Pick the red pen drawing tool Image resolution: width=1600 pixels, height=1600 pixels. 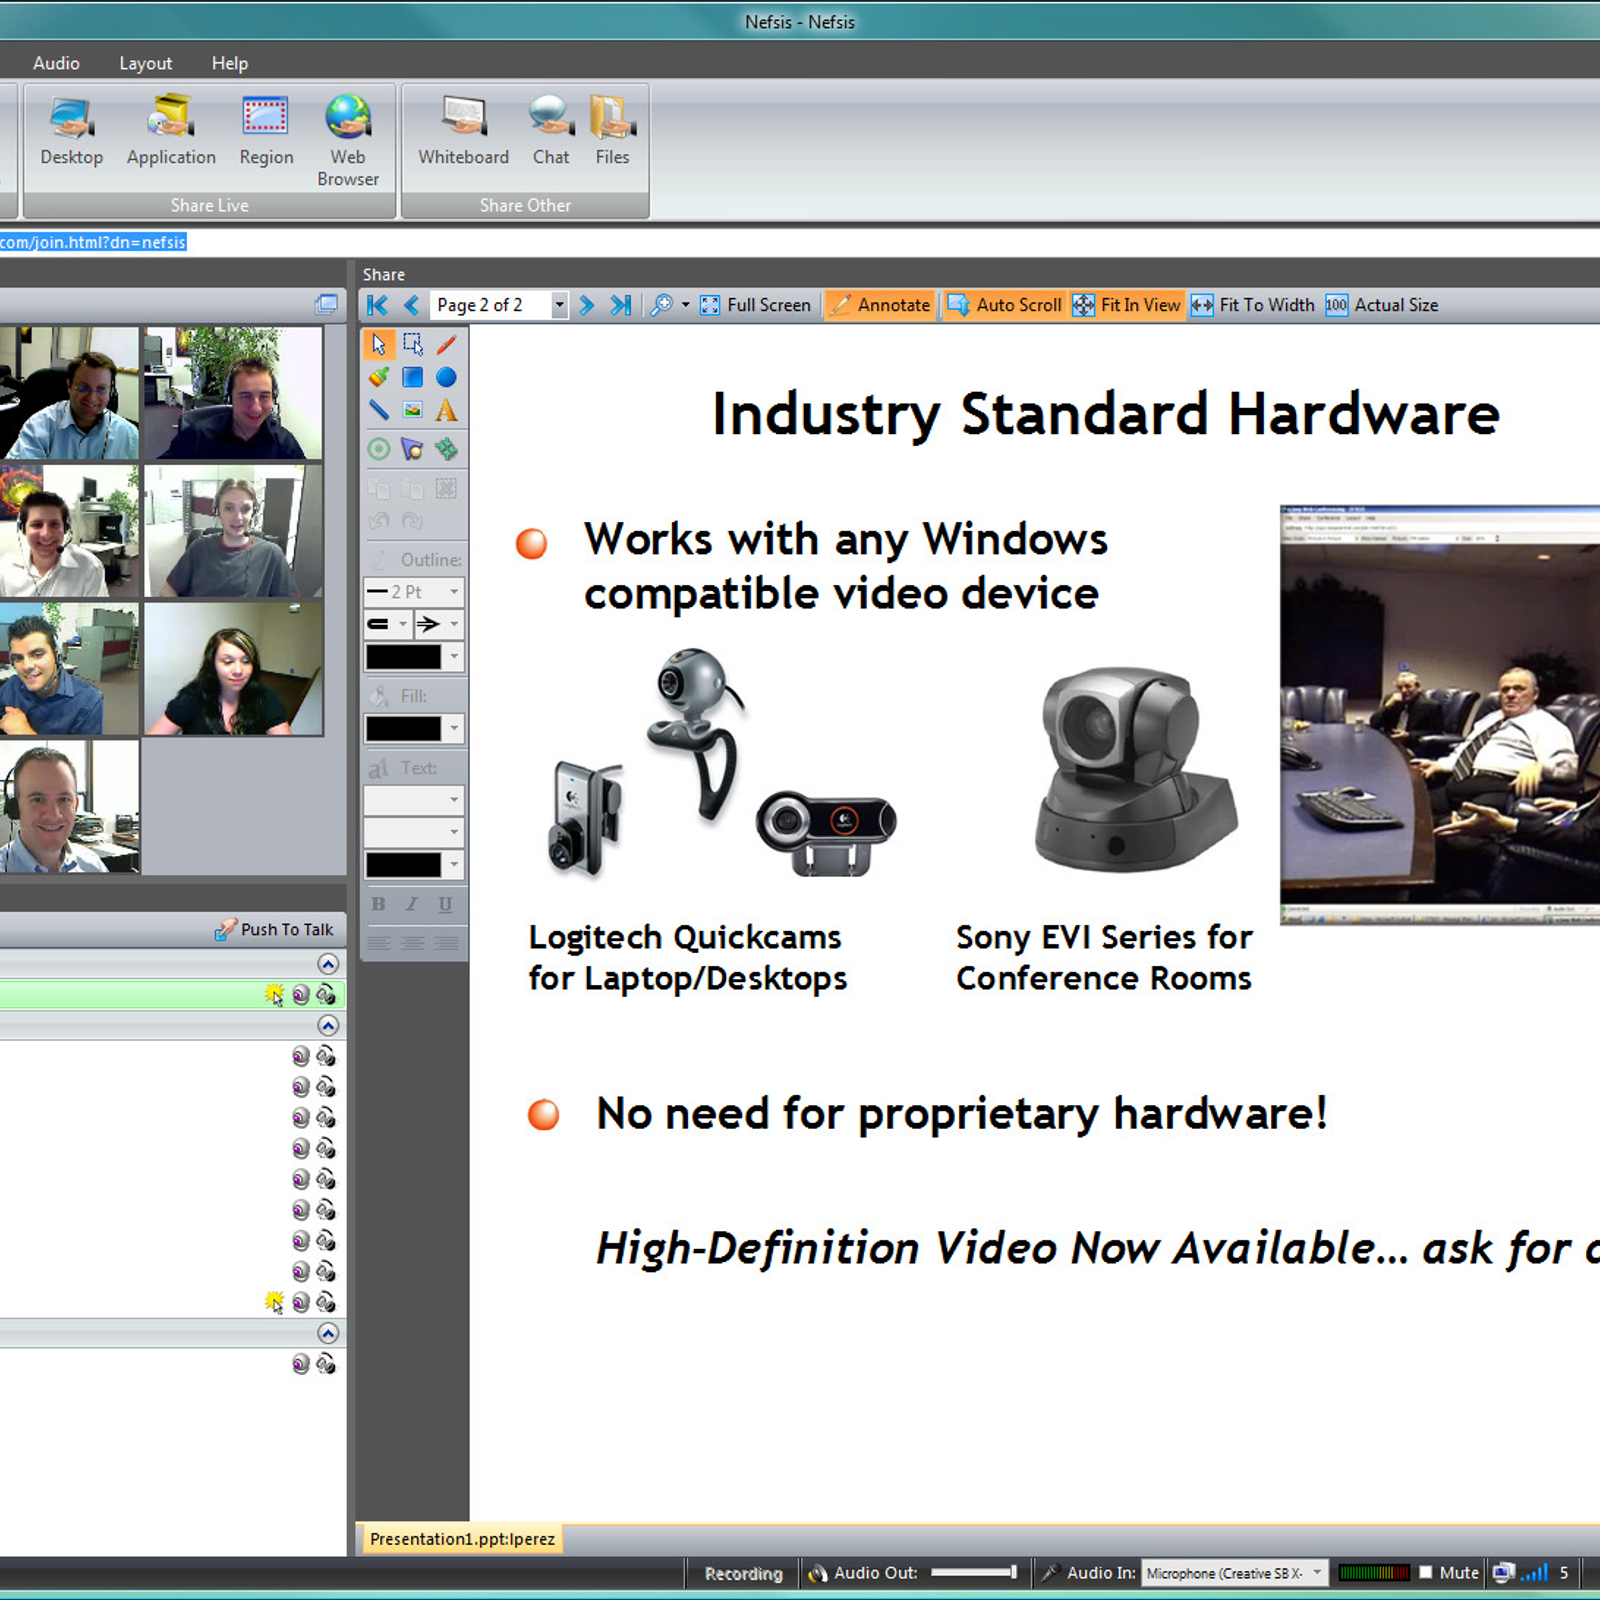[446, 344]
